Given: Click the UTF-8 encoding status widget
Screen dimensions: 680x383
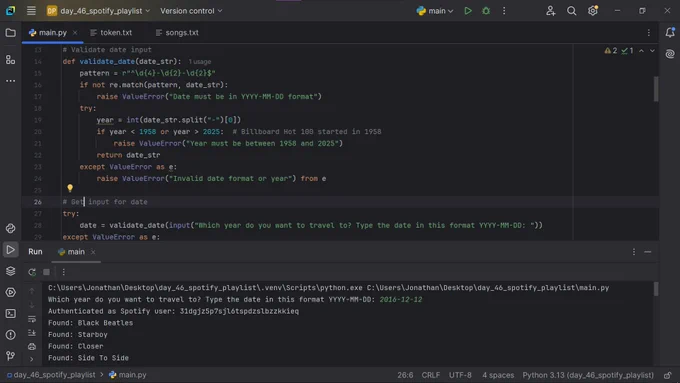Looking at the screenshot, I should [460, 375].
